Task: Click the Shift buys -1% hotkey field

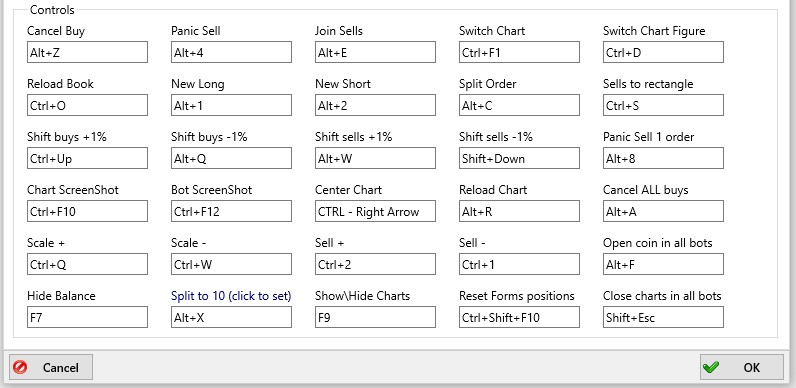Action: point(231,158)
